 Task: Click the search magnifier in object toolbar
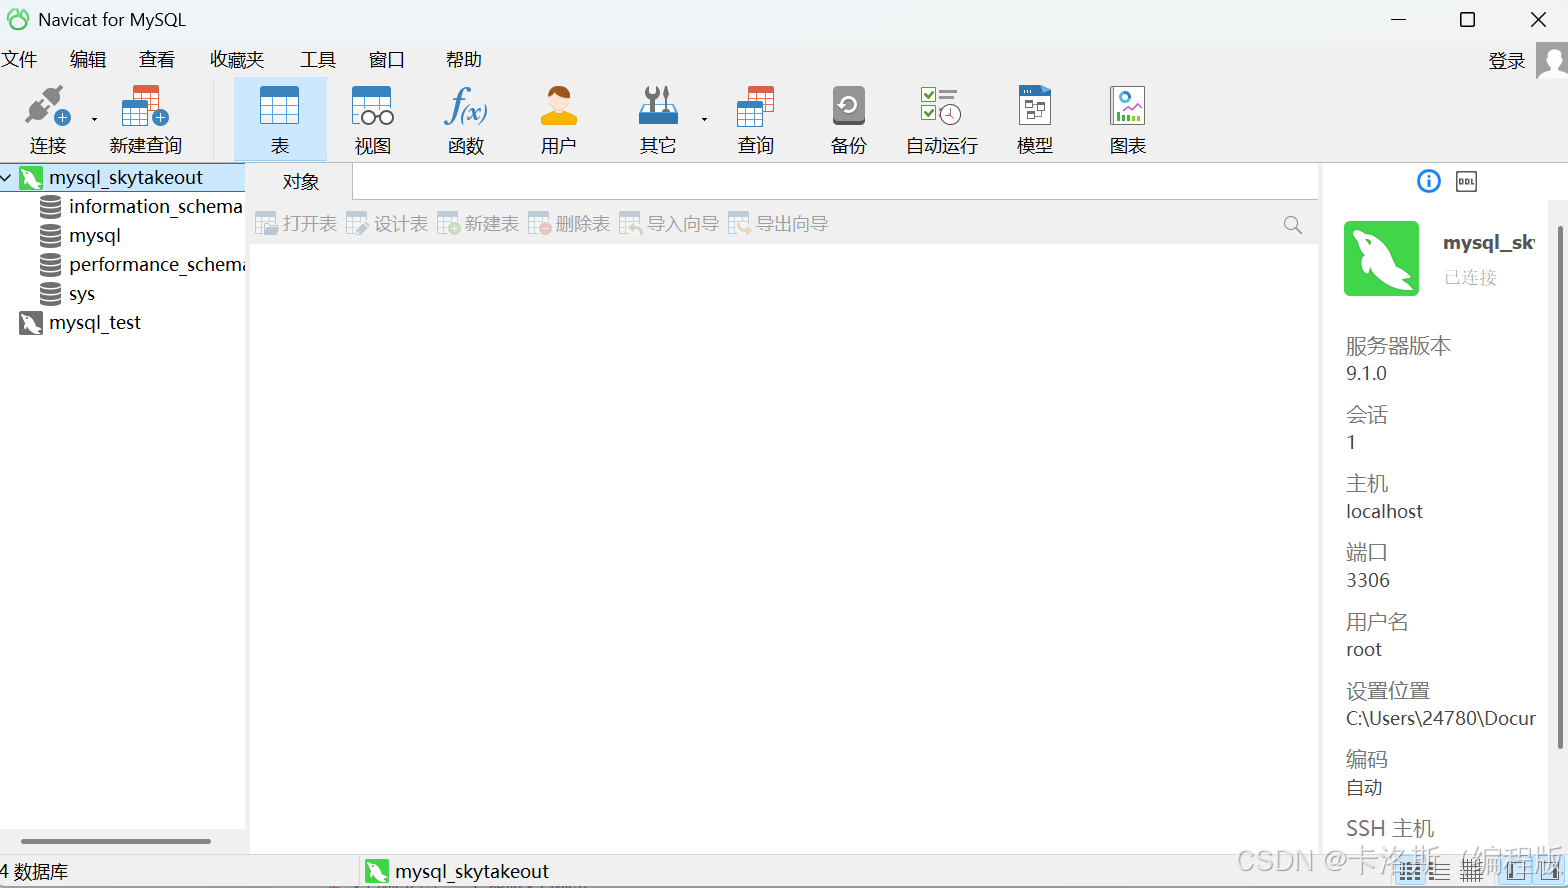(x=1293, y=225)
